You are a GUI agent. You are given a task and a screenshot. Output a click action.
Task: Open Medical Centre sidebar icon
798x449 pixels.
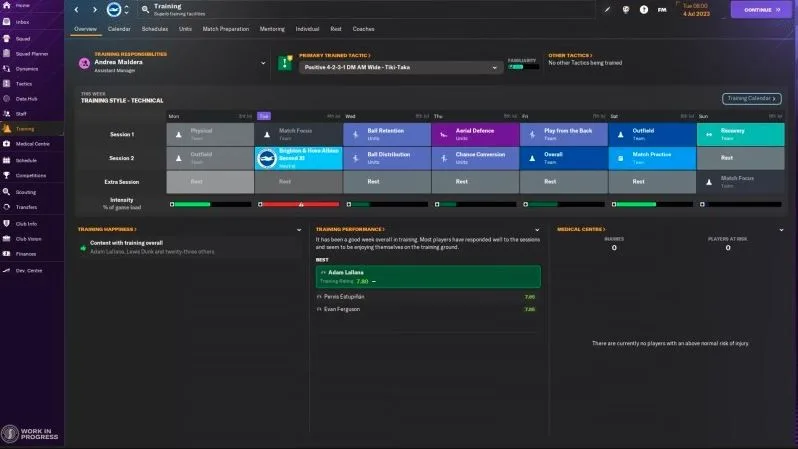[7, 144]
